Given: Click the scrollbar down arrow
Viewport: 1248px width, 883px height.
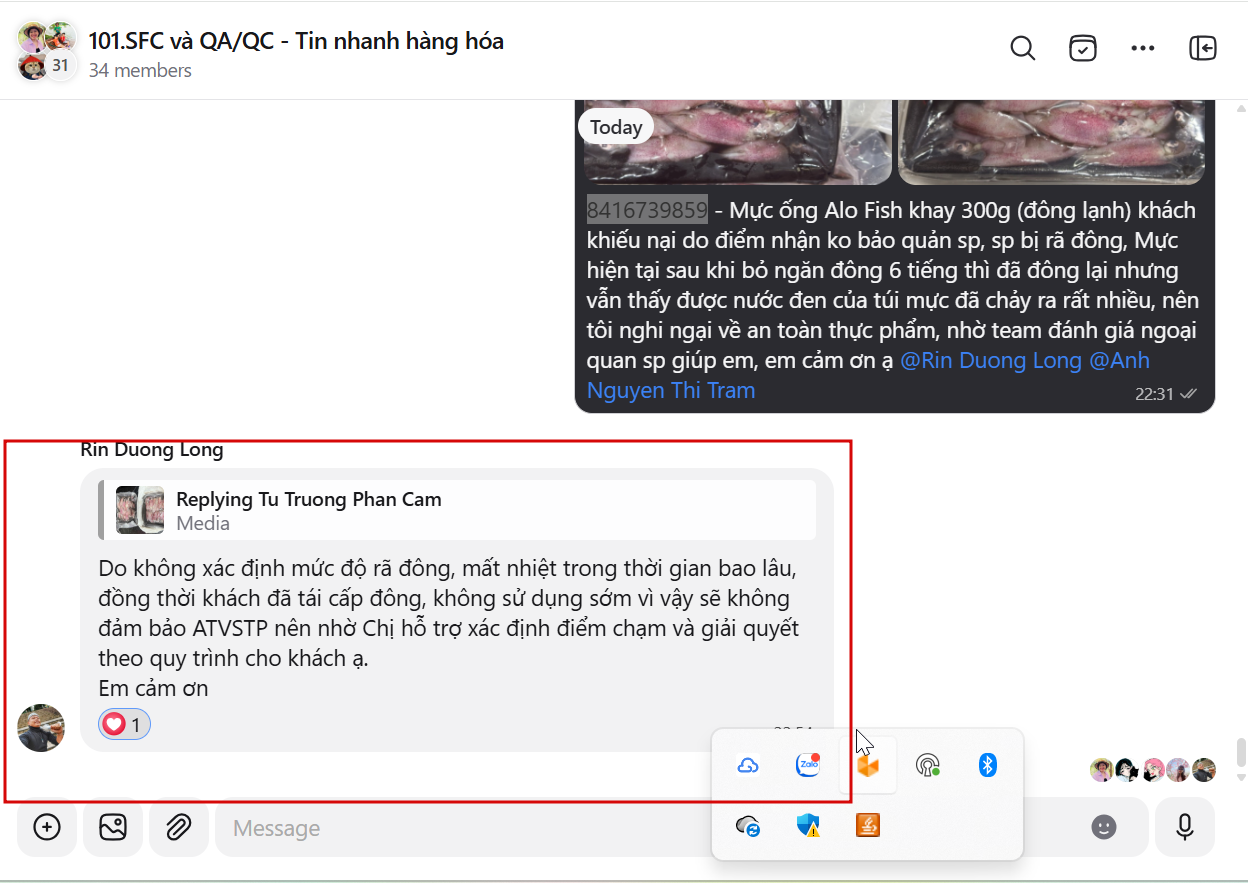Looking at the screenshot, I should [x=1241, y=777].
